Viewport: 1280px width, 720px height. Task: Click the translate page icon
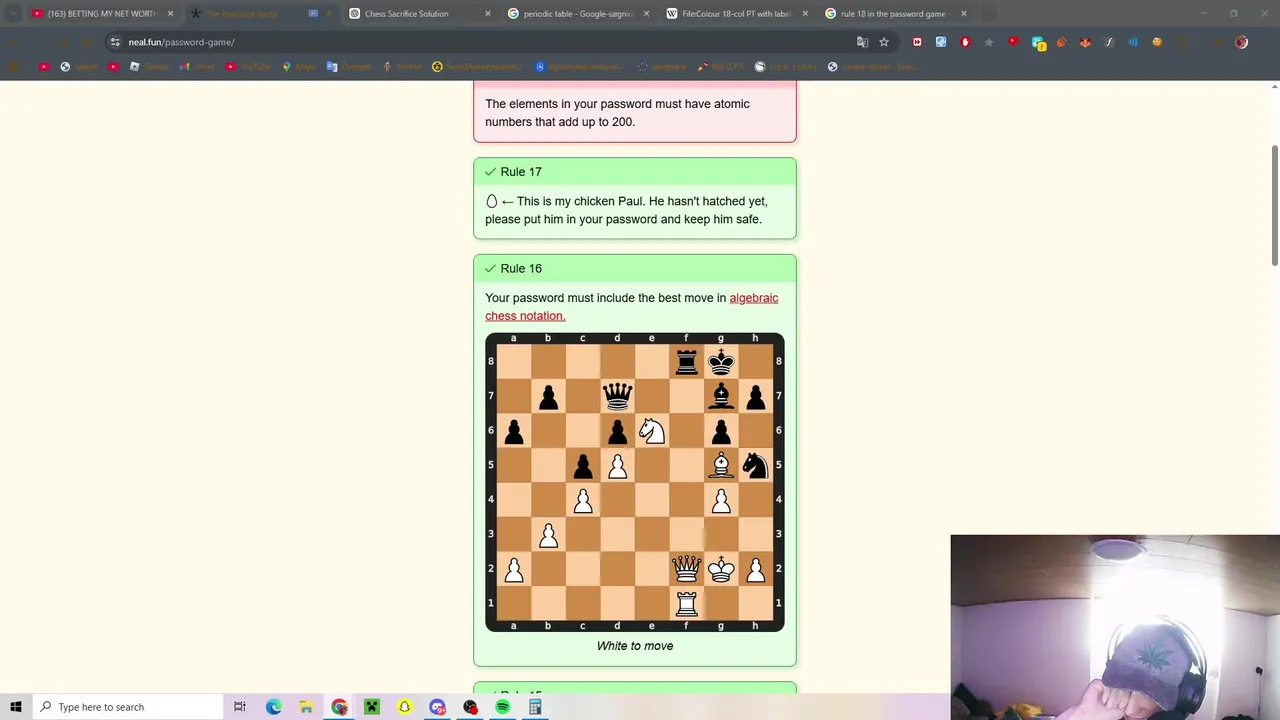point(862,42)
